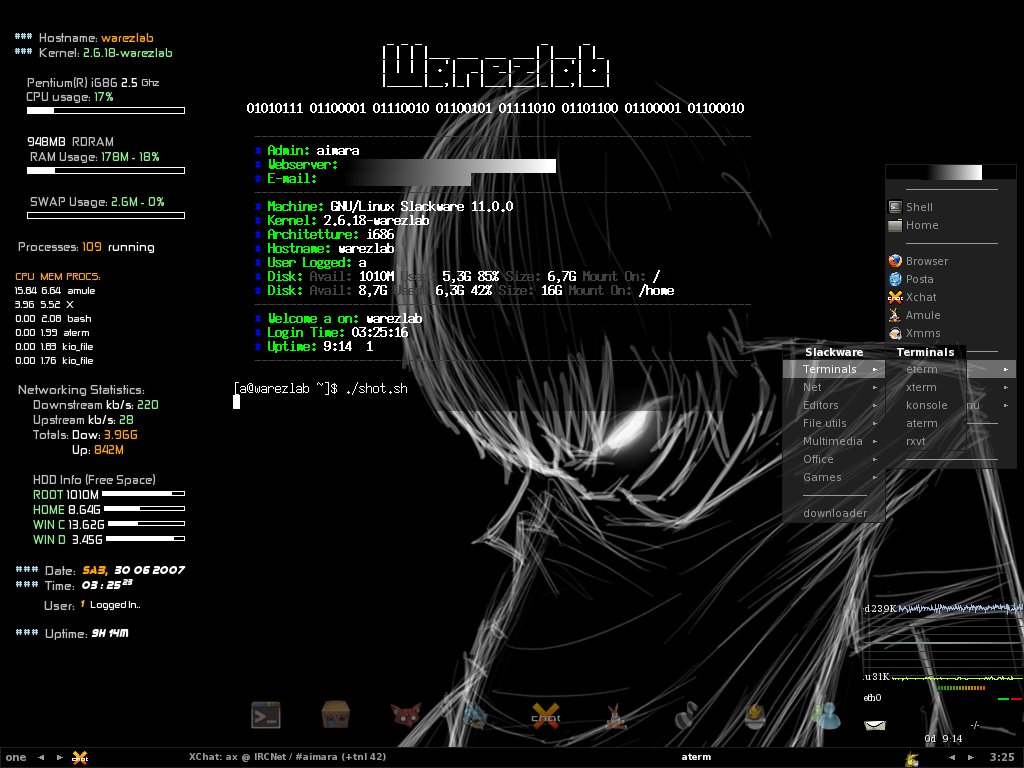Screen dimensions: 1024x768
Task: Click next window arrow beside the clock
Action: (x=971, y=758)
